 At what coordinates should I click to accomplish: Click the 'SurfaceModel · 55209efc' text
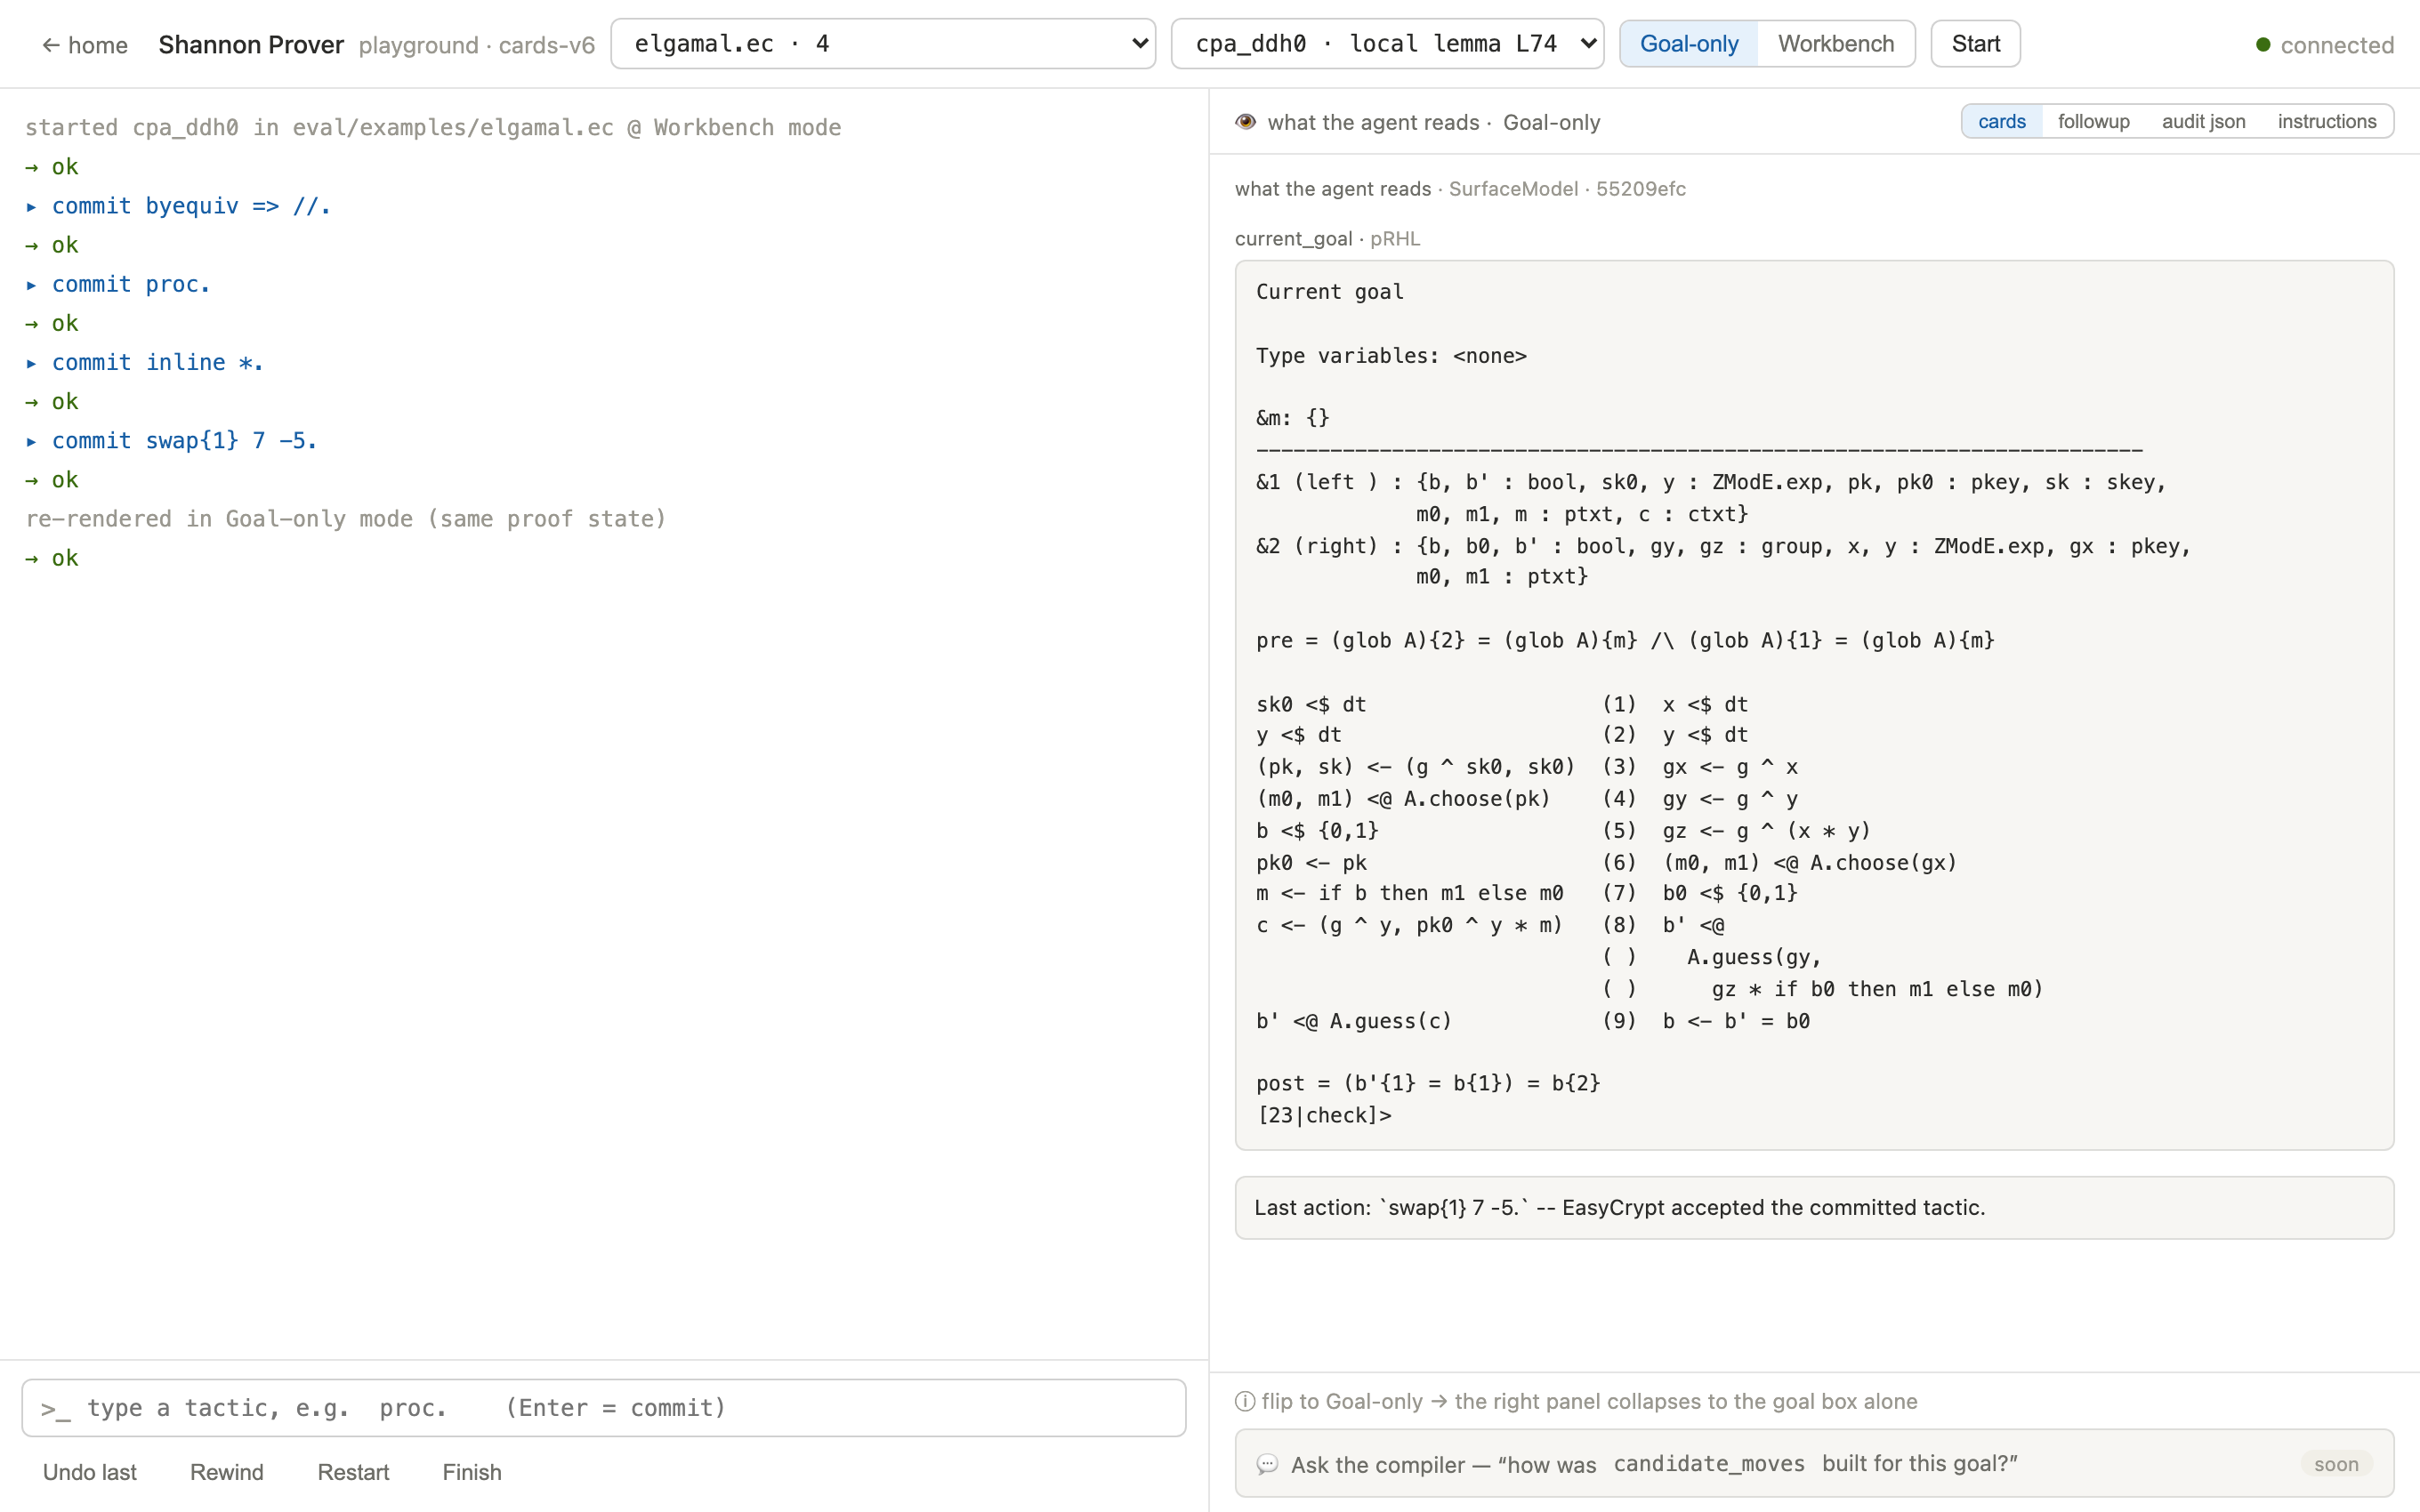(x=1567, y=188)
